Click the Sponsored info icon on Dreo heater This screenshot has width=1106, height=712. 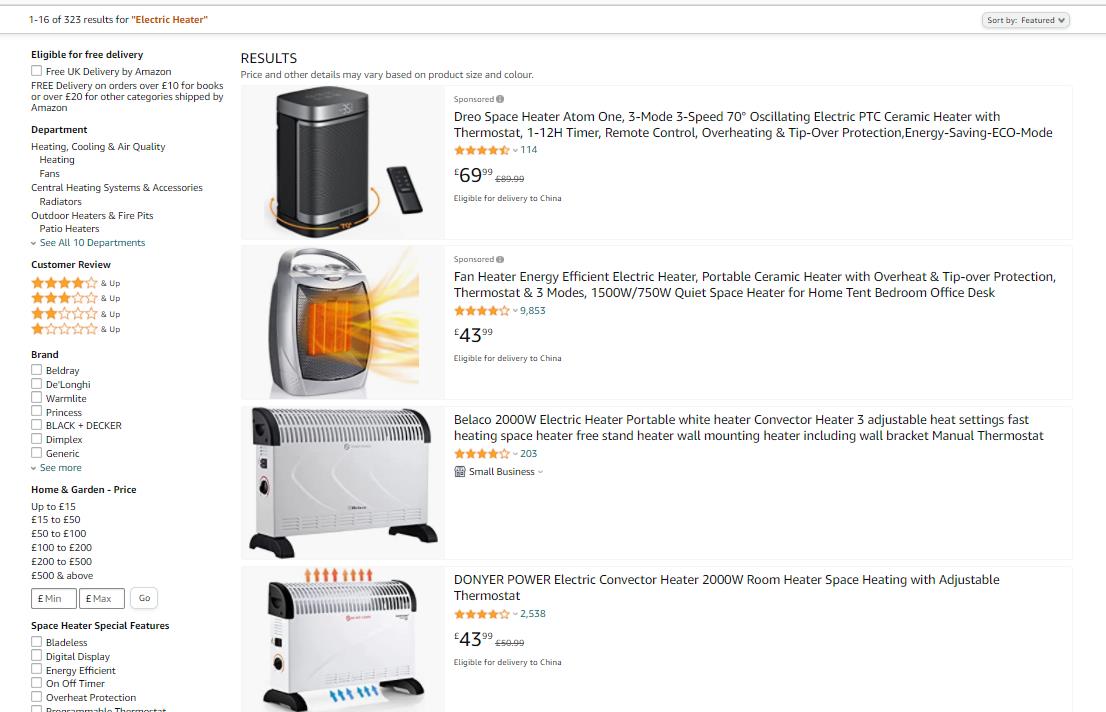(500, 99)
